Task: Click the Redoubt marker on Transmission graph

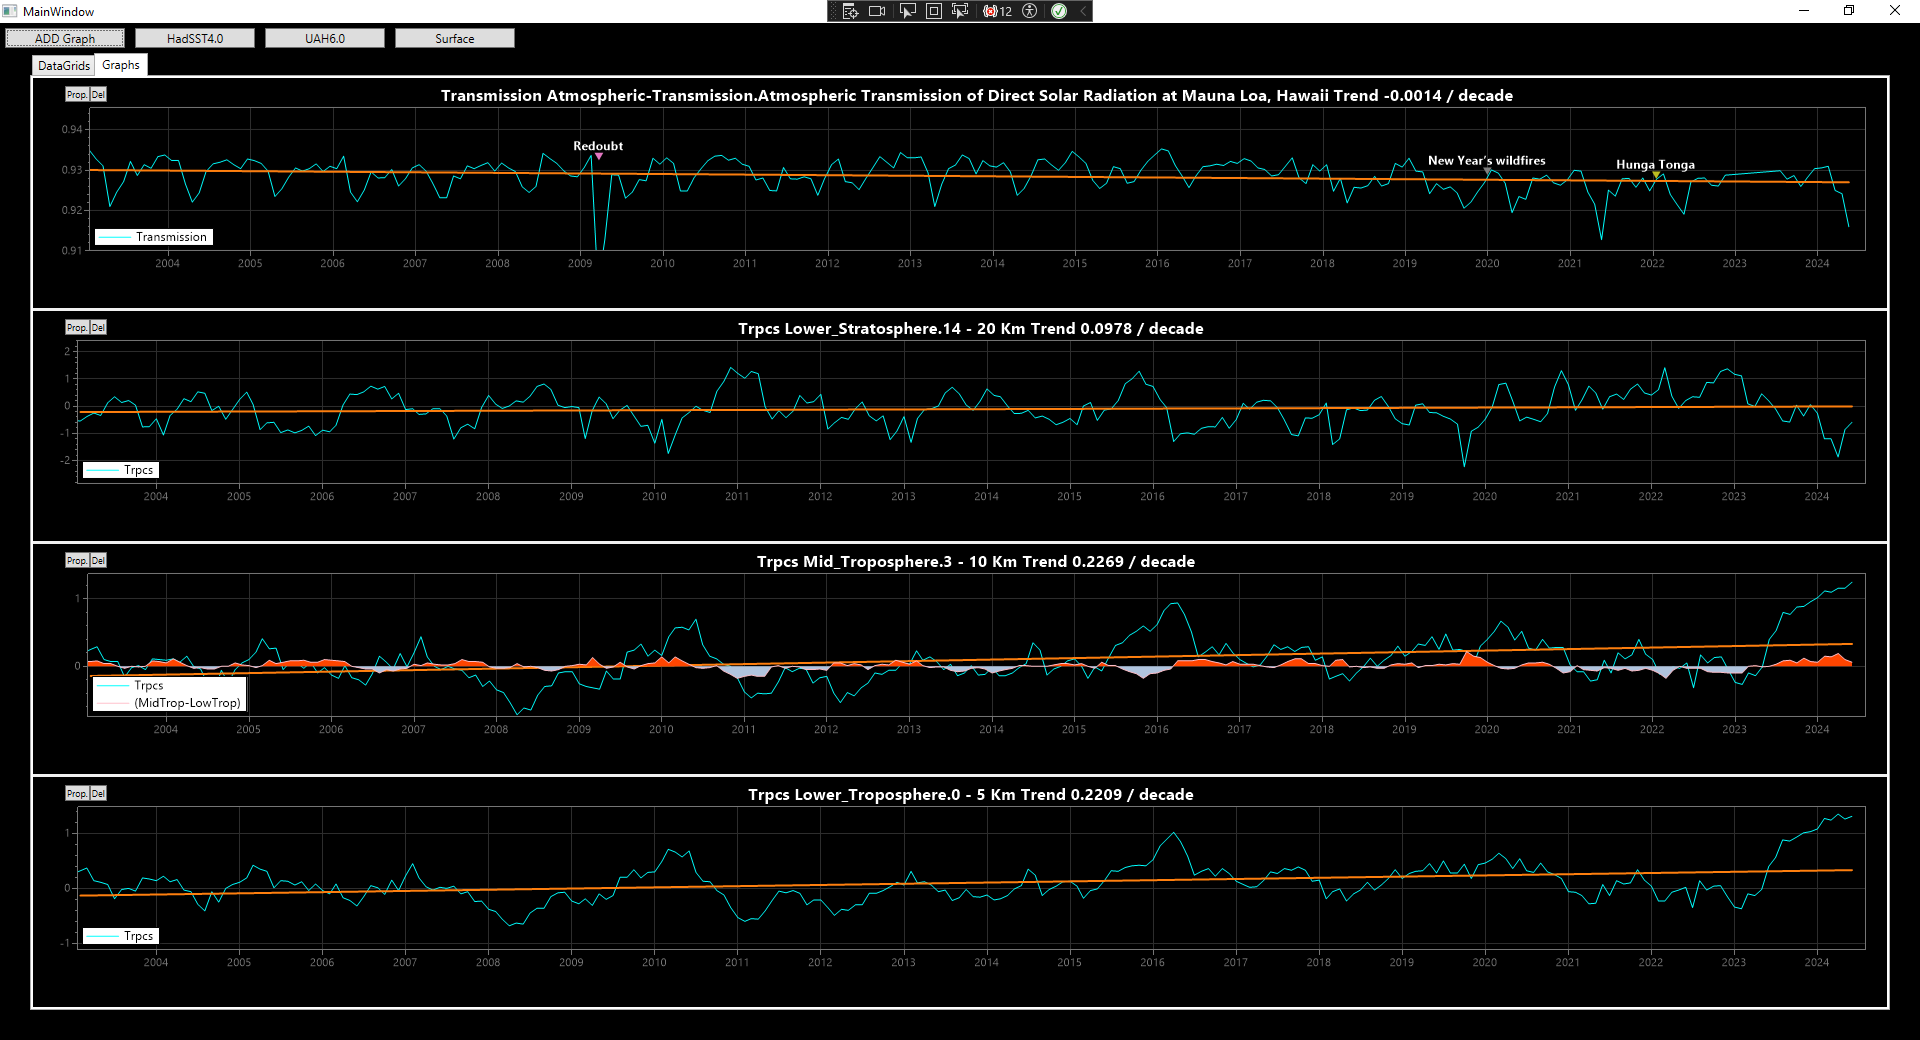Action: pyautogui.click(x=599, y=156)
